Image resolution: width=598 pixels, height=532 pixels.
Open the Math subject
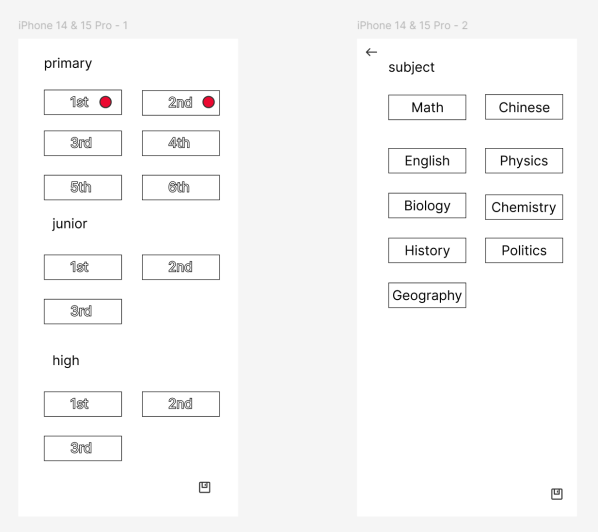click(x=427, y=107)
